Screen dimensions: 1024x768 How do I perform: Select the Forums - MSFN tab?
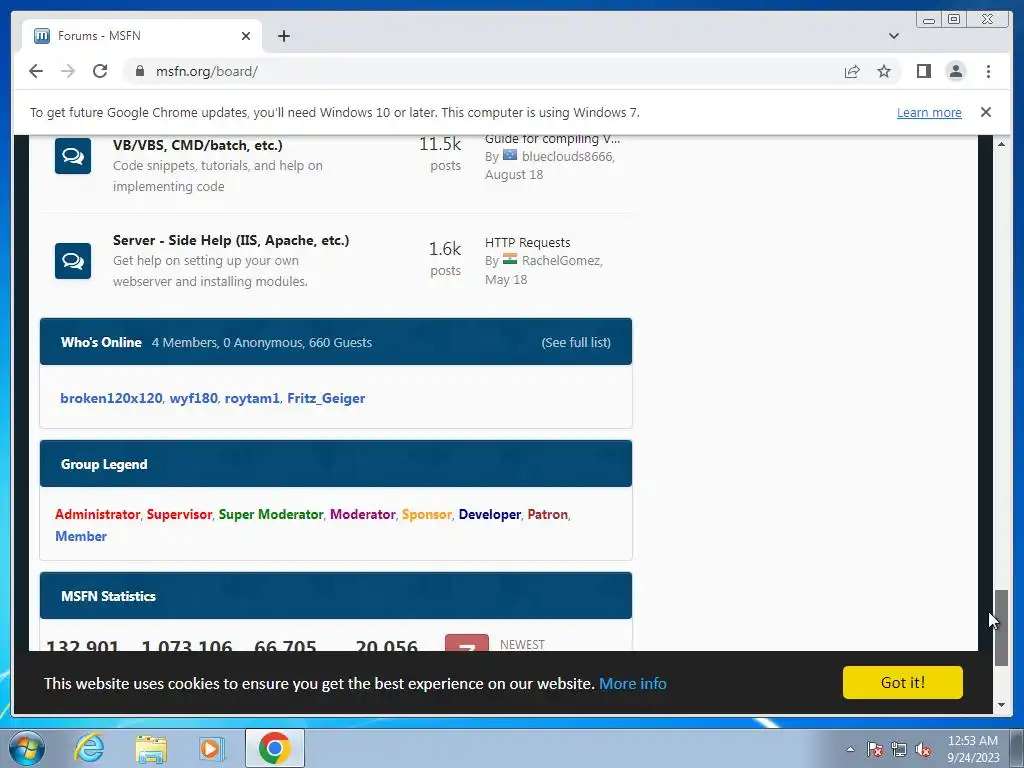coord(142,36)
